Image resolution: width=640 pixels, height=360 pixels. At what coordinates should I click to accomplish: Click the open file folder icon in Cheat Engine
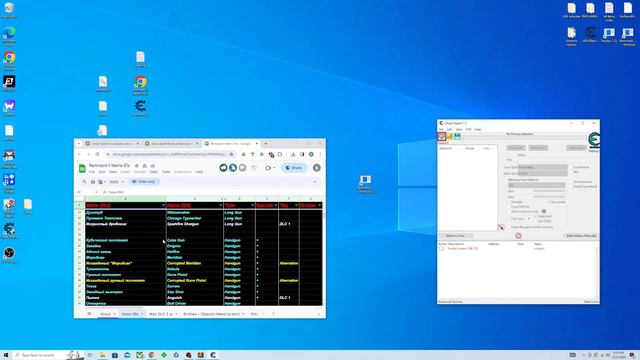pyautogui.click(x=450, y=136)
